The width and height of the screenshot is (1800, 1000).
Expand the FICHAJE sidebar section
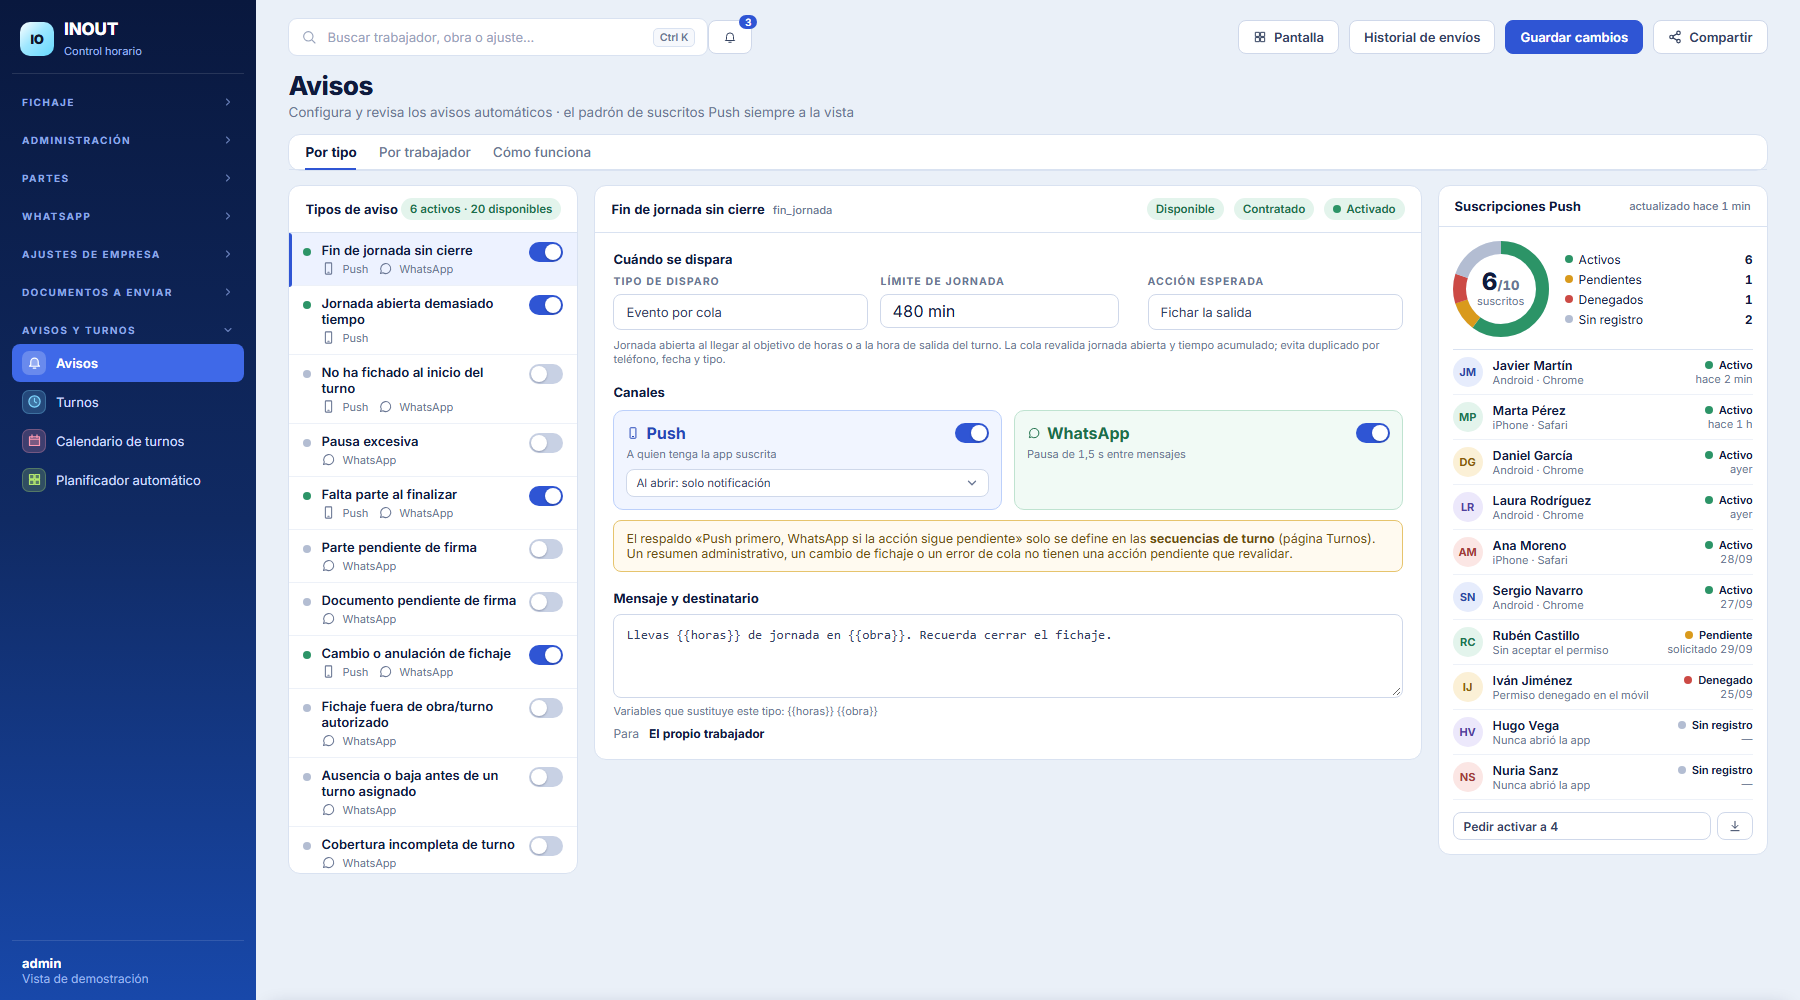click(x=128, y=102)
